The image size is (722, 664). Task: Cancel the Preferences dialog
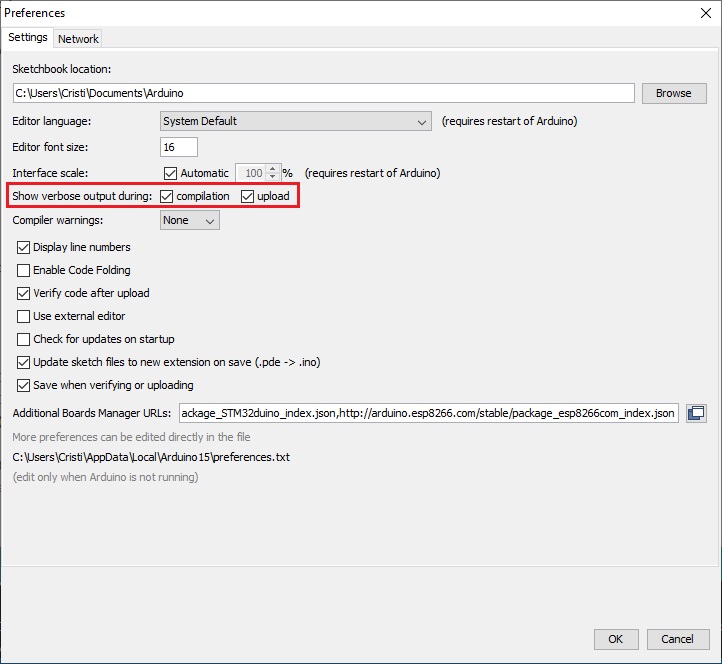pos(677,639)
